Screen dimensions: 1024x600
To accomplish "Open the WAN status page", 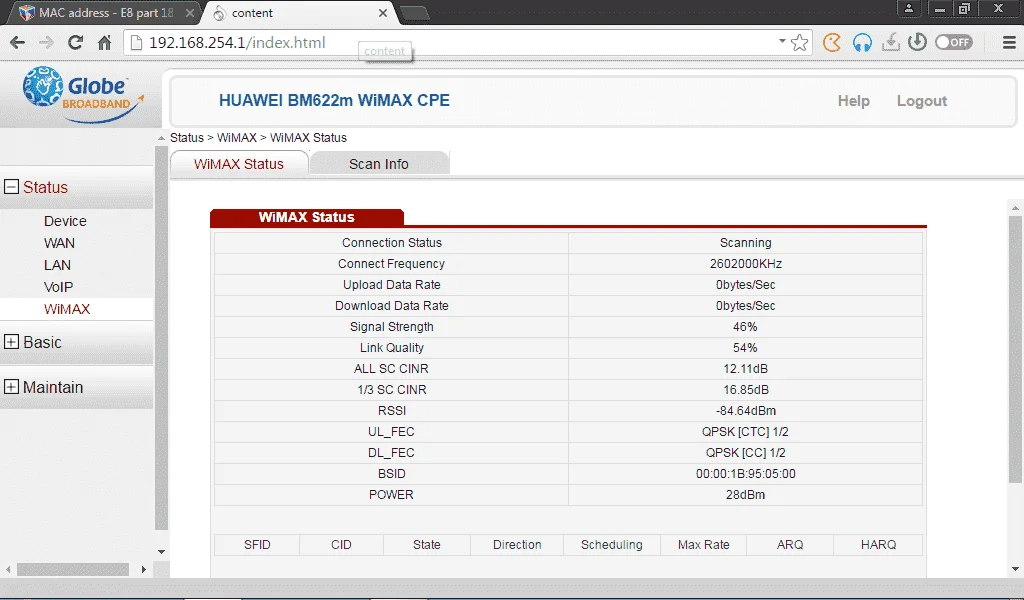I will [59, 243].
